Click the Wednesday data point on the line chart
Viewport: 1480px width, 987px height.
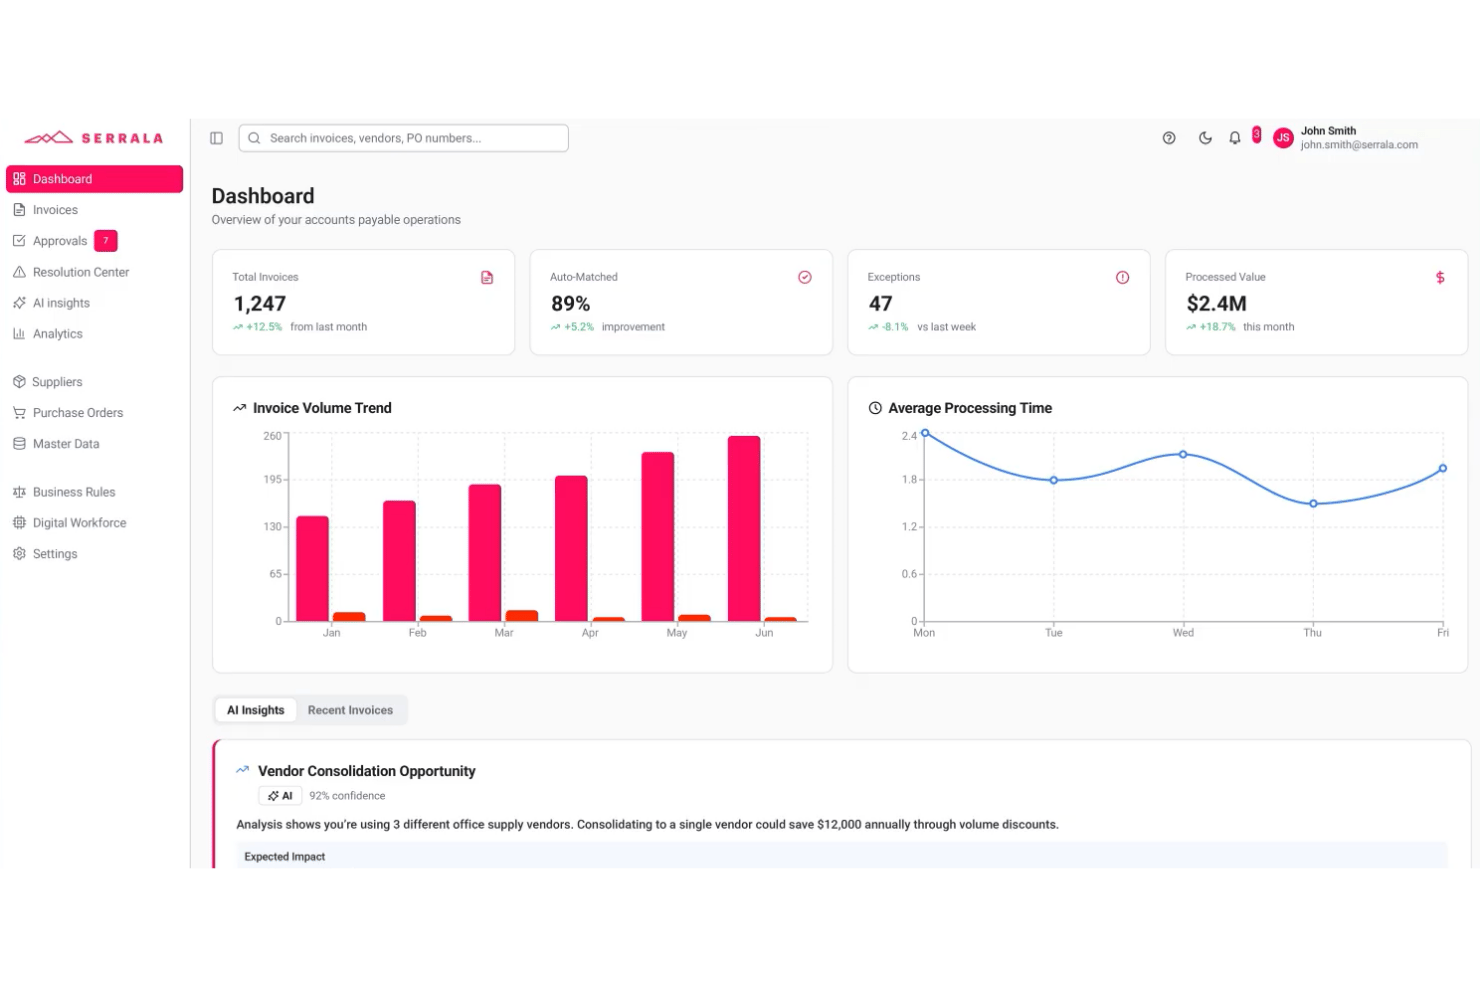1183,454
